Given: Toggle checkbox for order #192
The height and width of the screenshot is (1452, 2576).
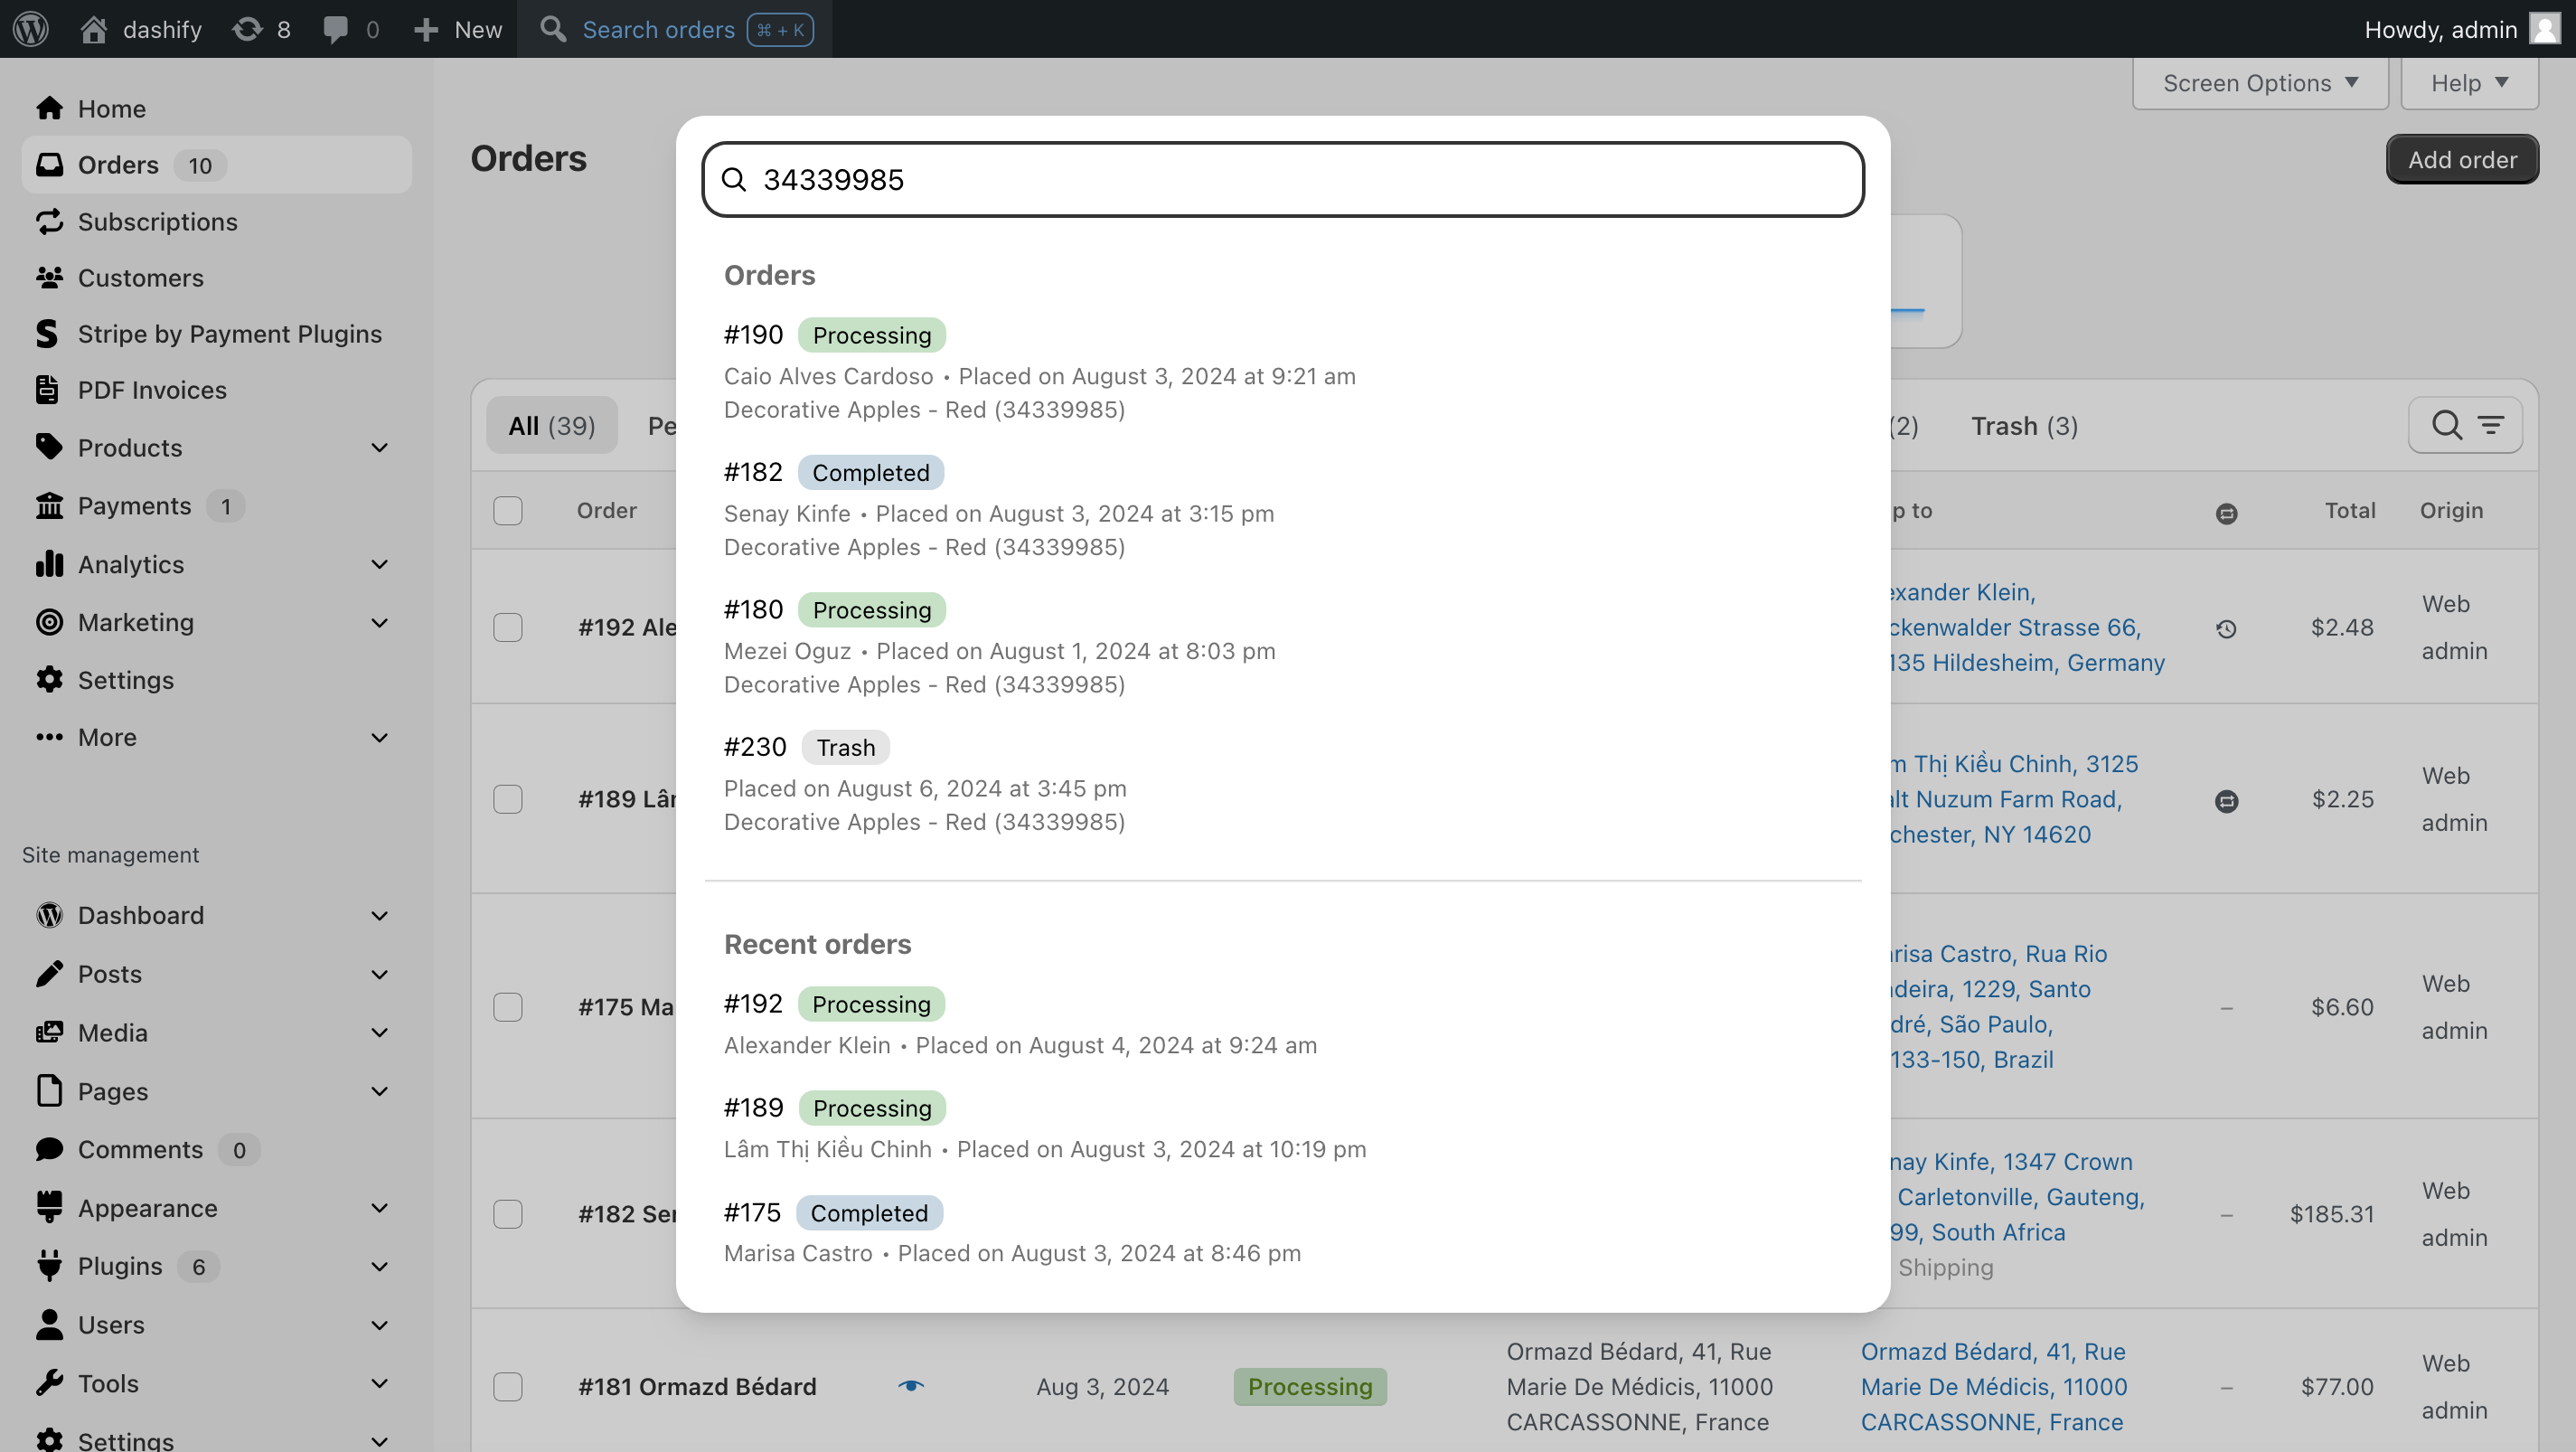Looking at the screenshot, I should [x=508, y=627].
